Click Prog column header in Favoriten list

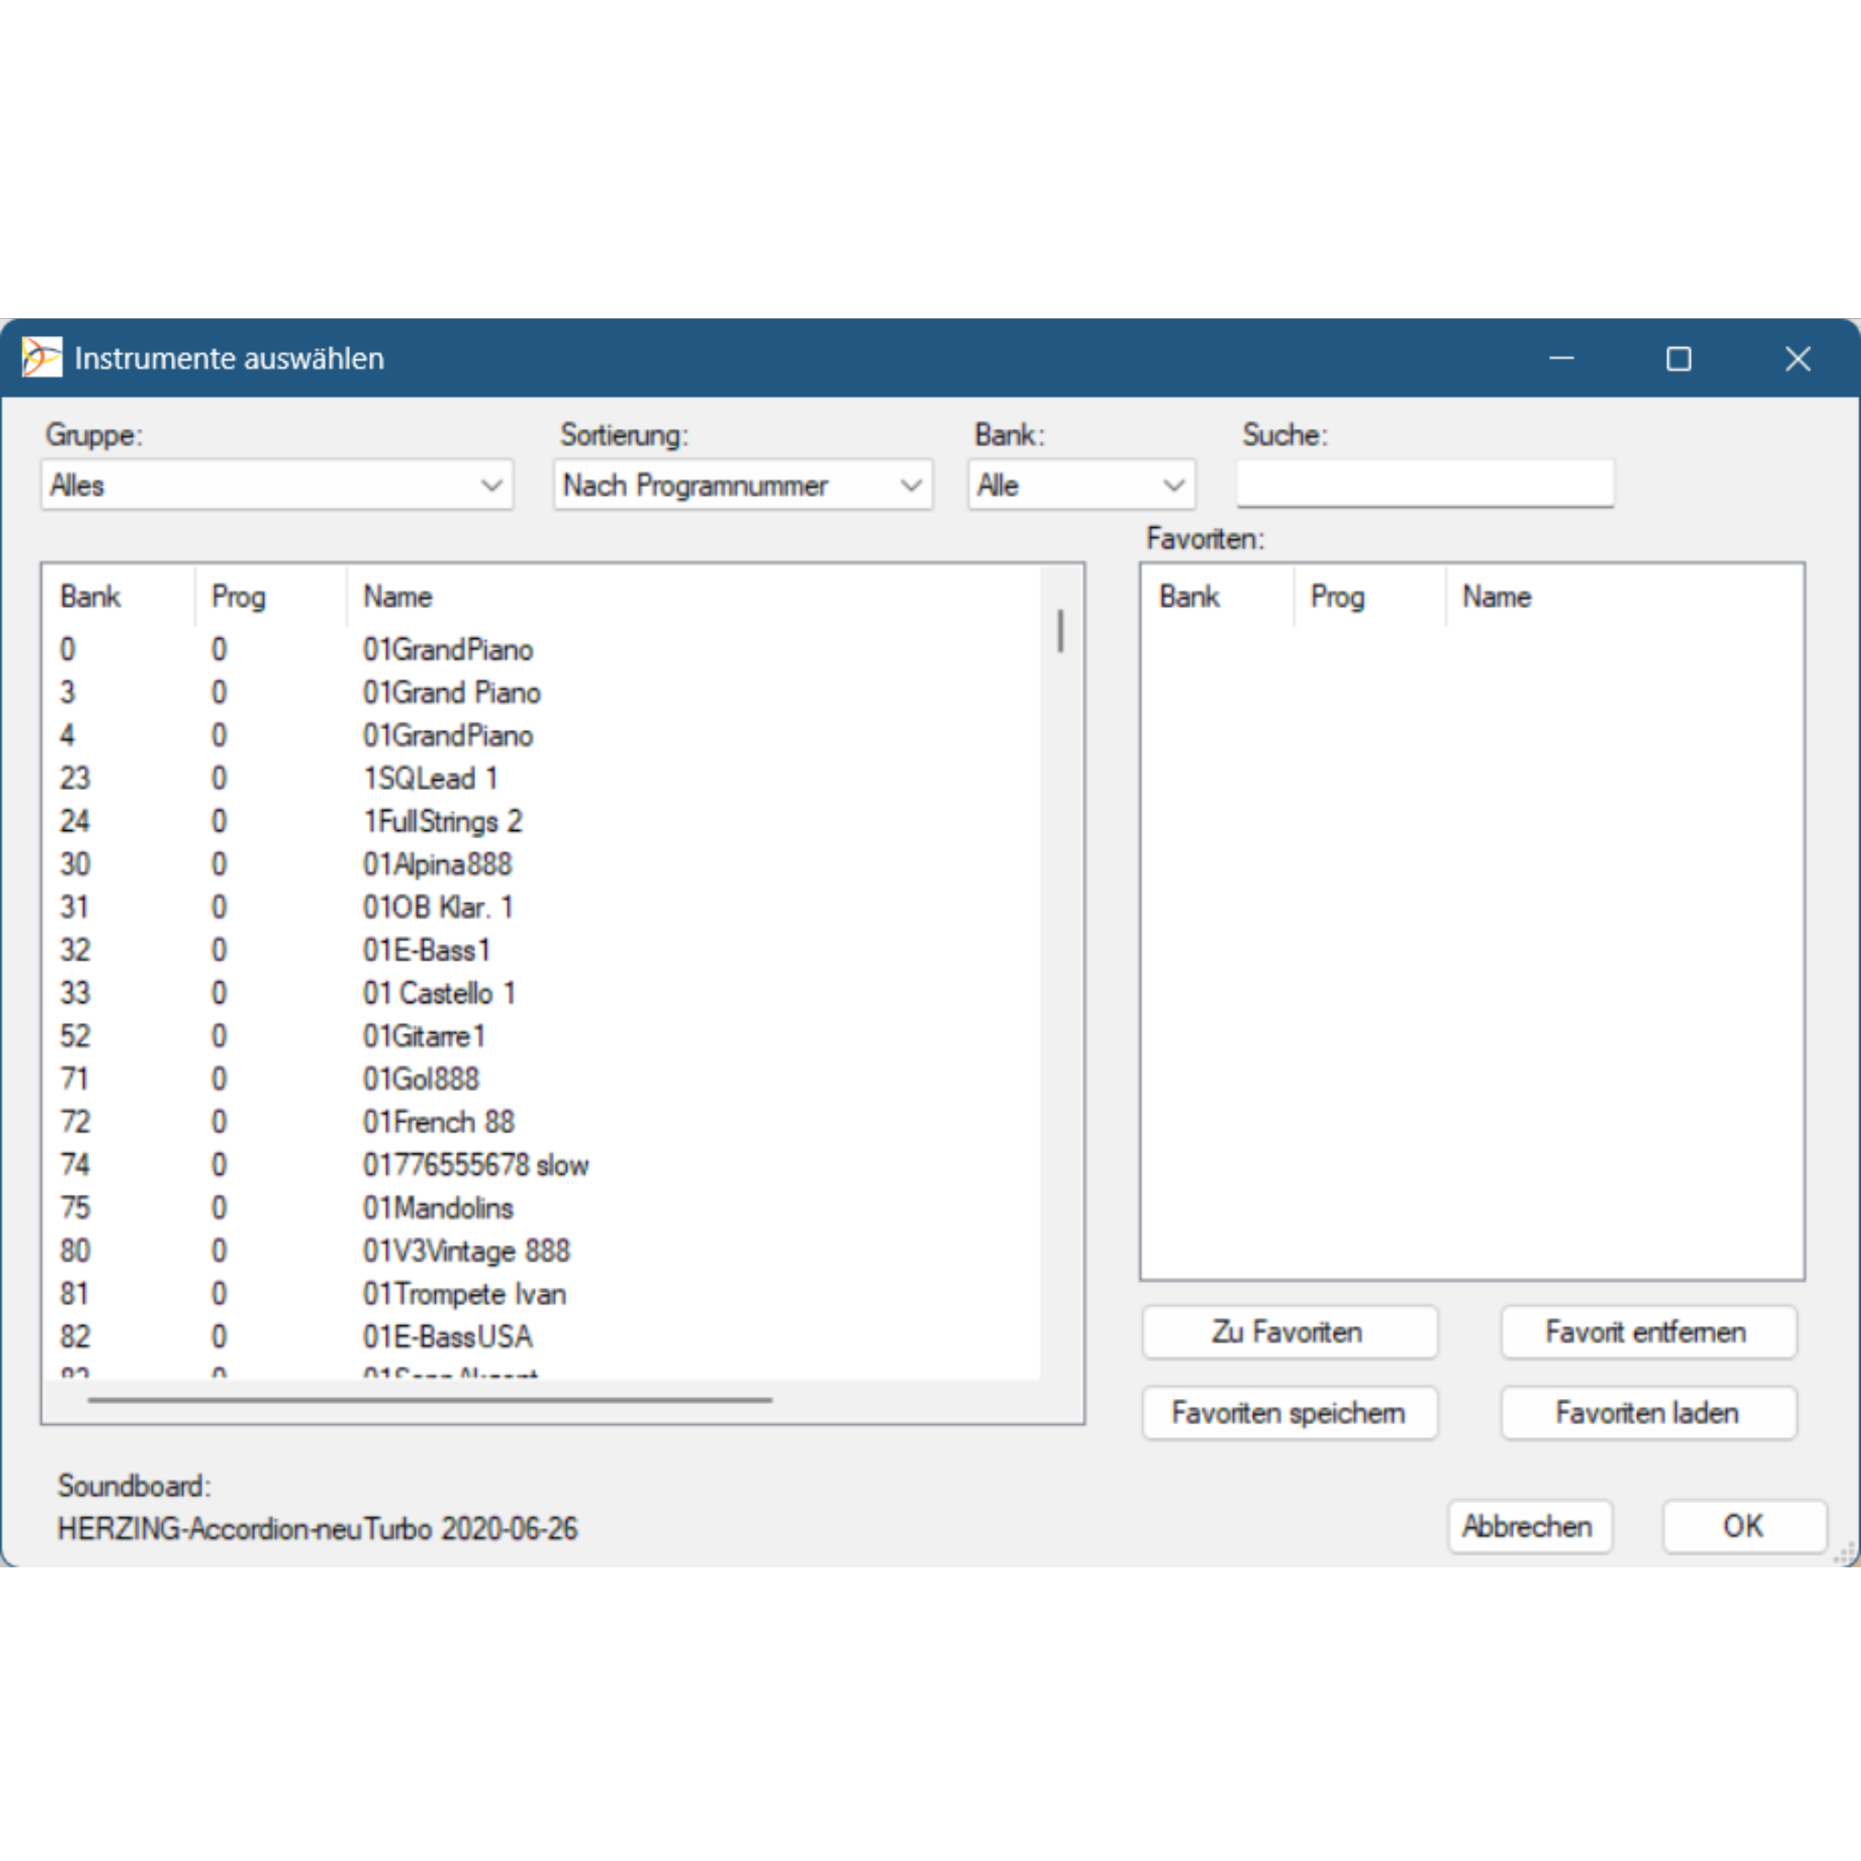click(x=1337, y=597)
